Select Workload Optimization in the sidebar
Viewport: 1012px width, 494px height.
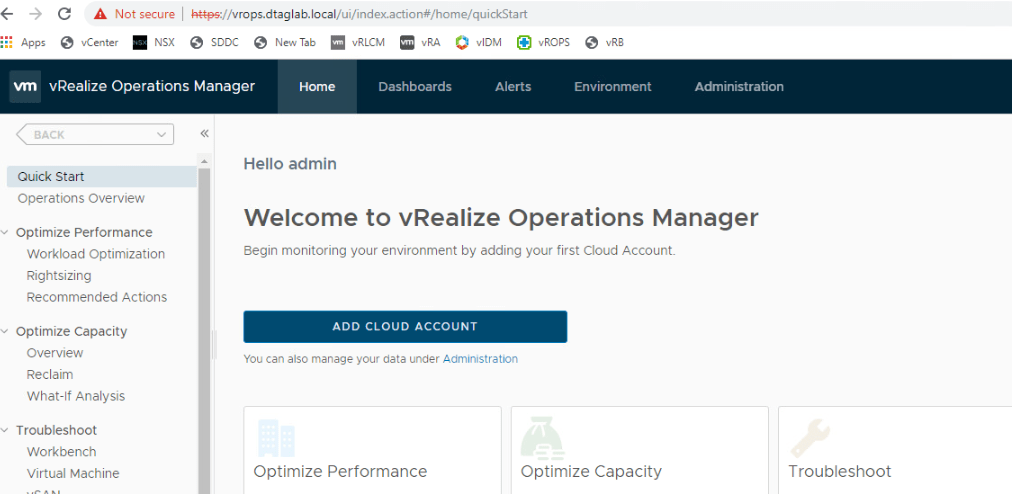tap(96, 254)
